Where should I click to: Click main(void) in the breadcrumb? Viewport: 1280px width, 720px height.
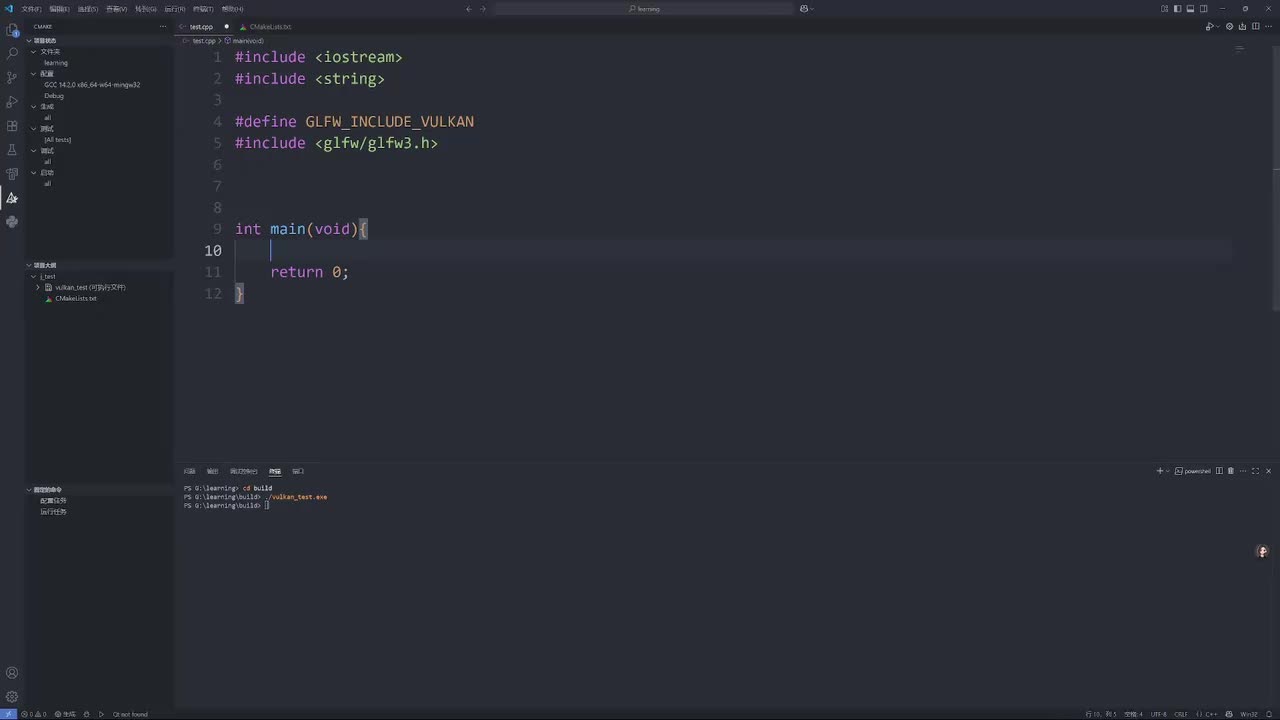[x=246, y=41]
